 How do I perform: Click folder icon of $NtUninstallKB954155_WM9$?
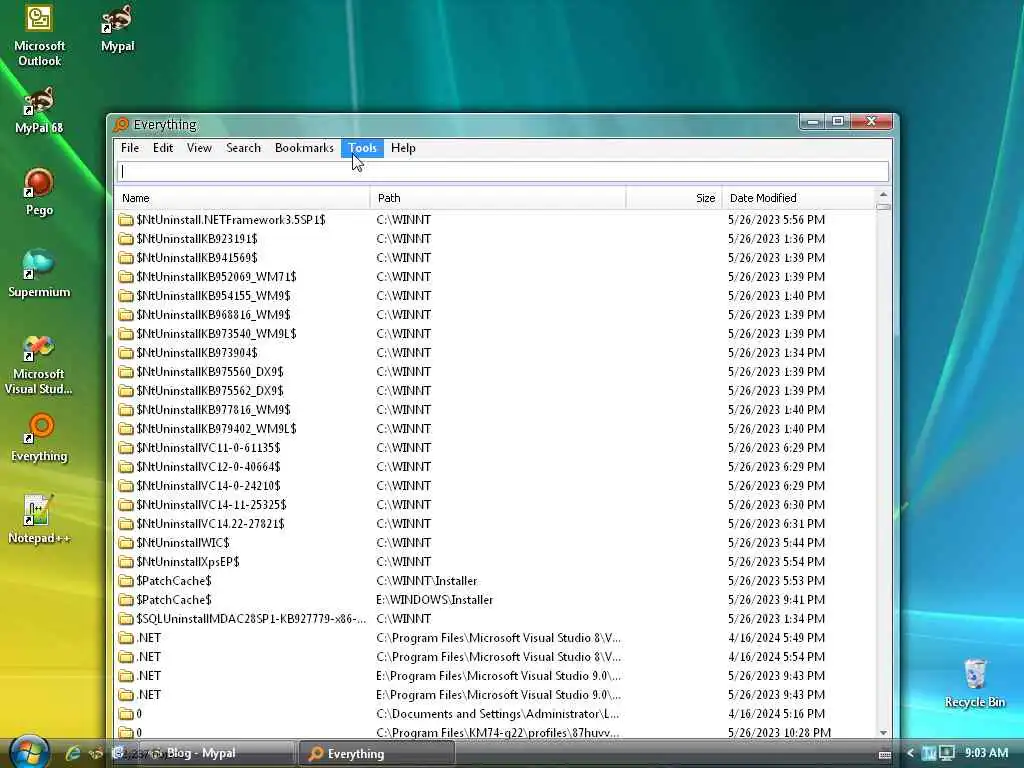click(x=125, y=296)
